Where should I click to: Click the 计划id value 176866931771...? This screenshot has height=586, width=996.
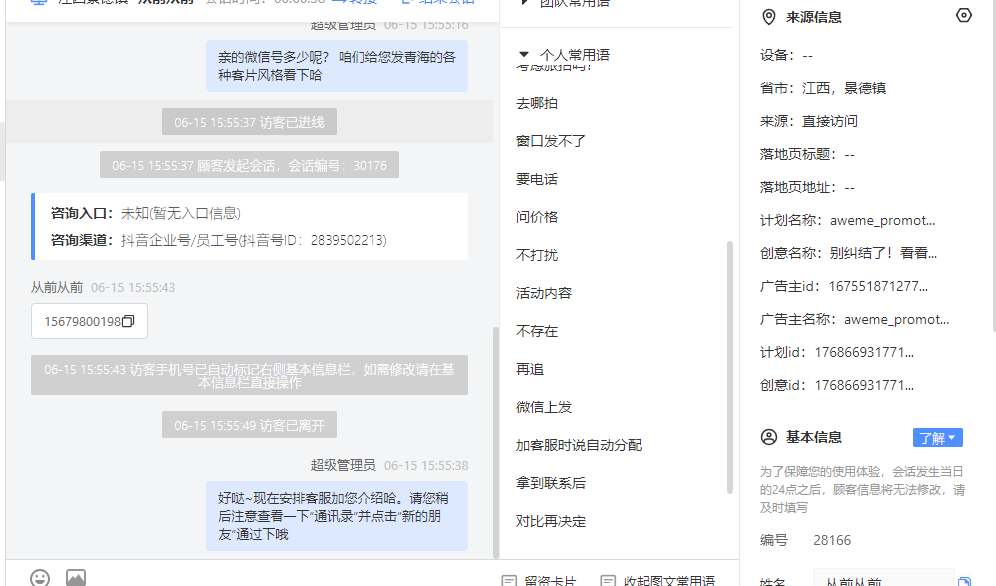[864, 352]
